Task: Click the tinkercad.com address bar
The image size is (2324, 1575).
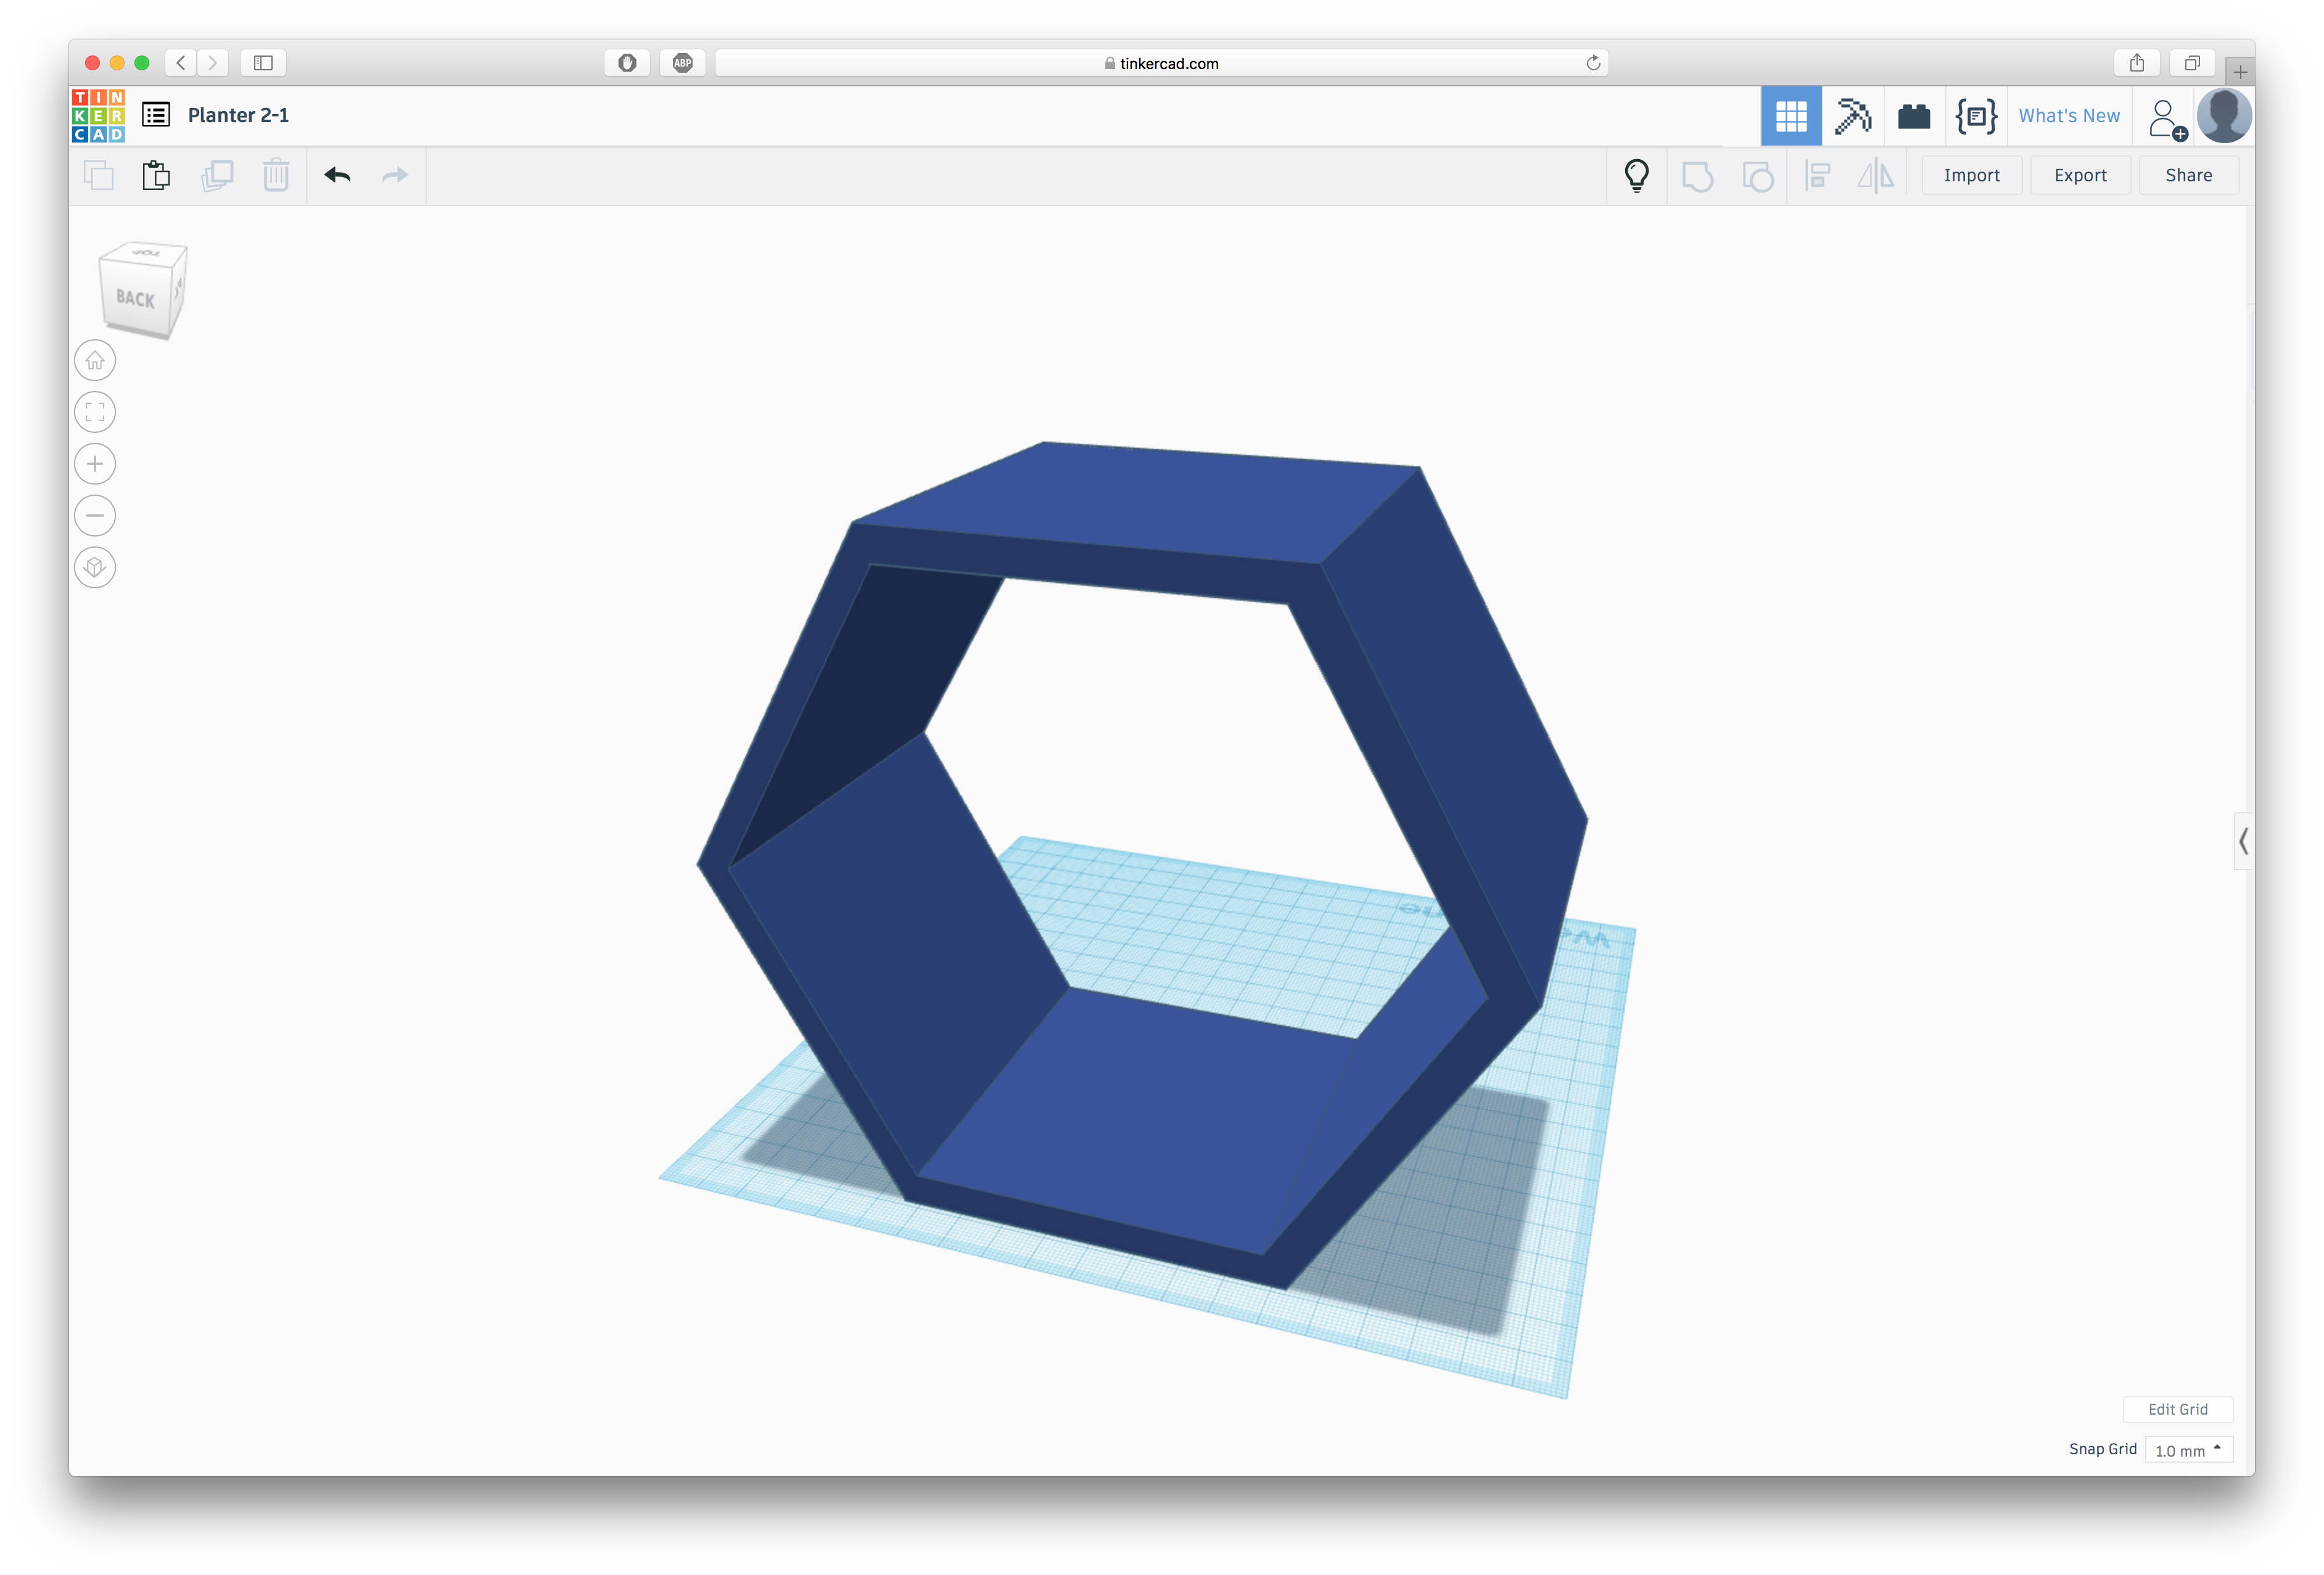Action: pyautogui.click(x=1161, y=63)
